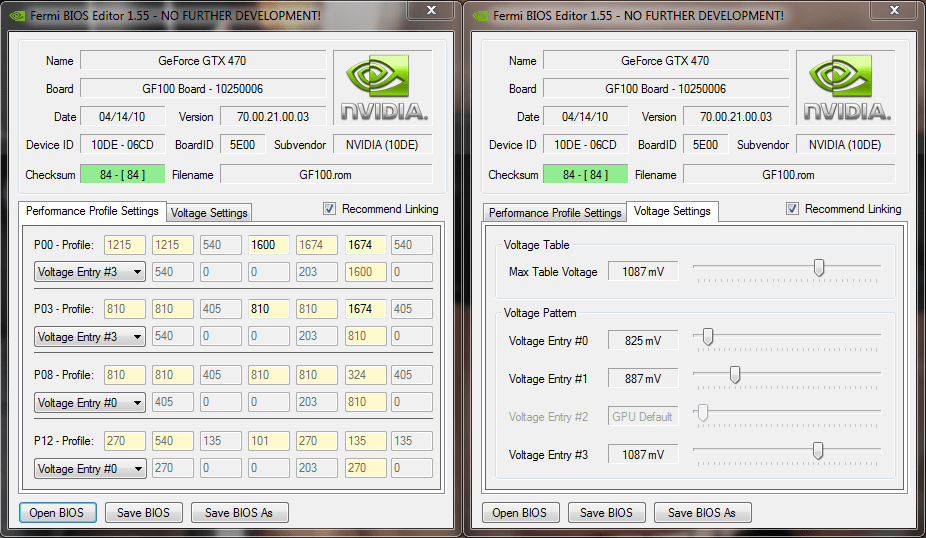Click Save BIOS As in left window
The width and height of the screenshot is (926, 538).
pos(239,513)
